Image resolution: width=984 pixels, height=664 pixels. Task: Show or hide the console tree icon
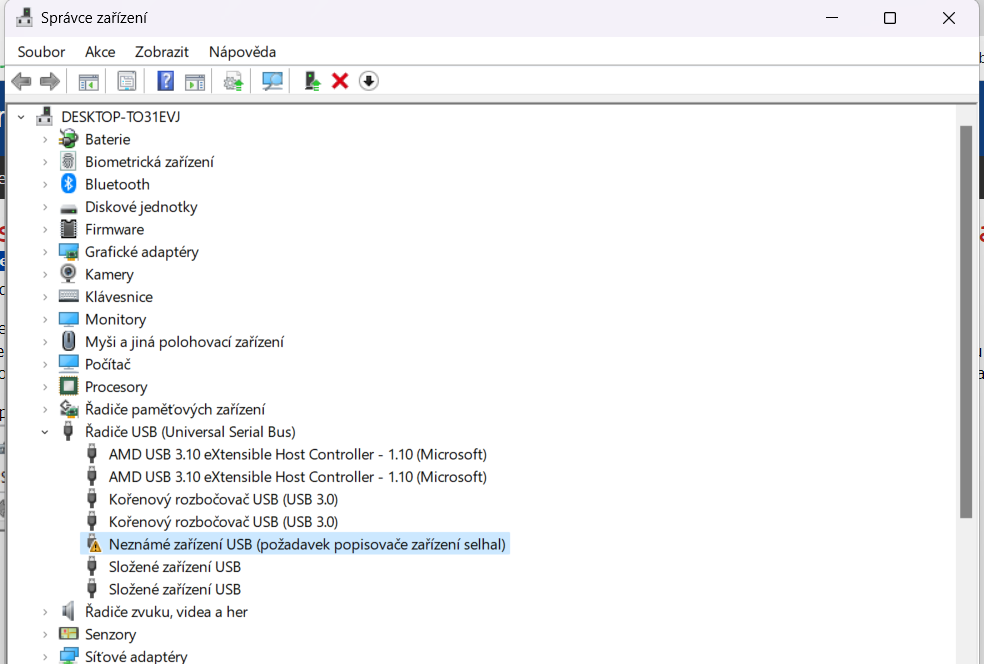tap(88, 82)
